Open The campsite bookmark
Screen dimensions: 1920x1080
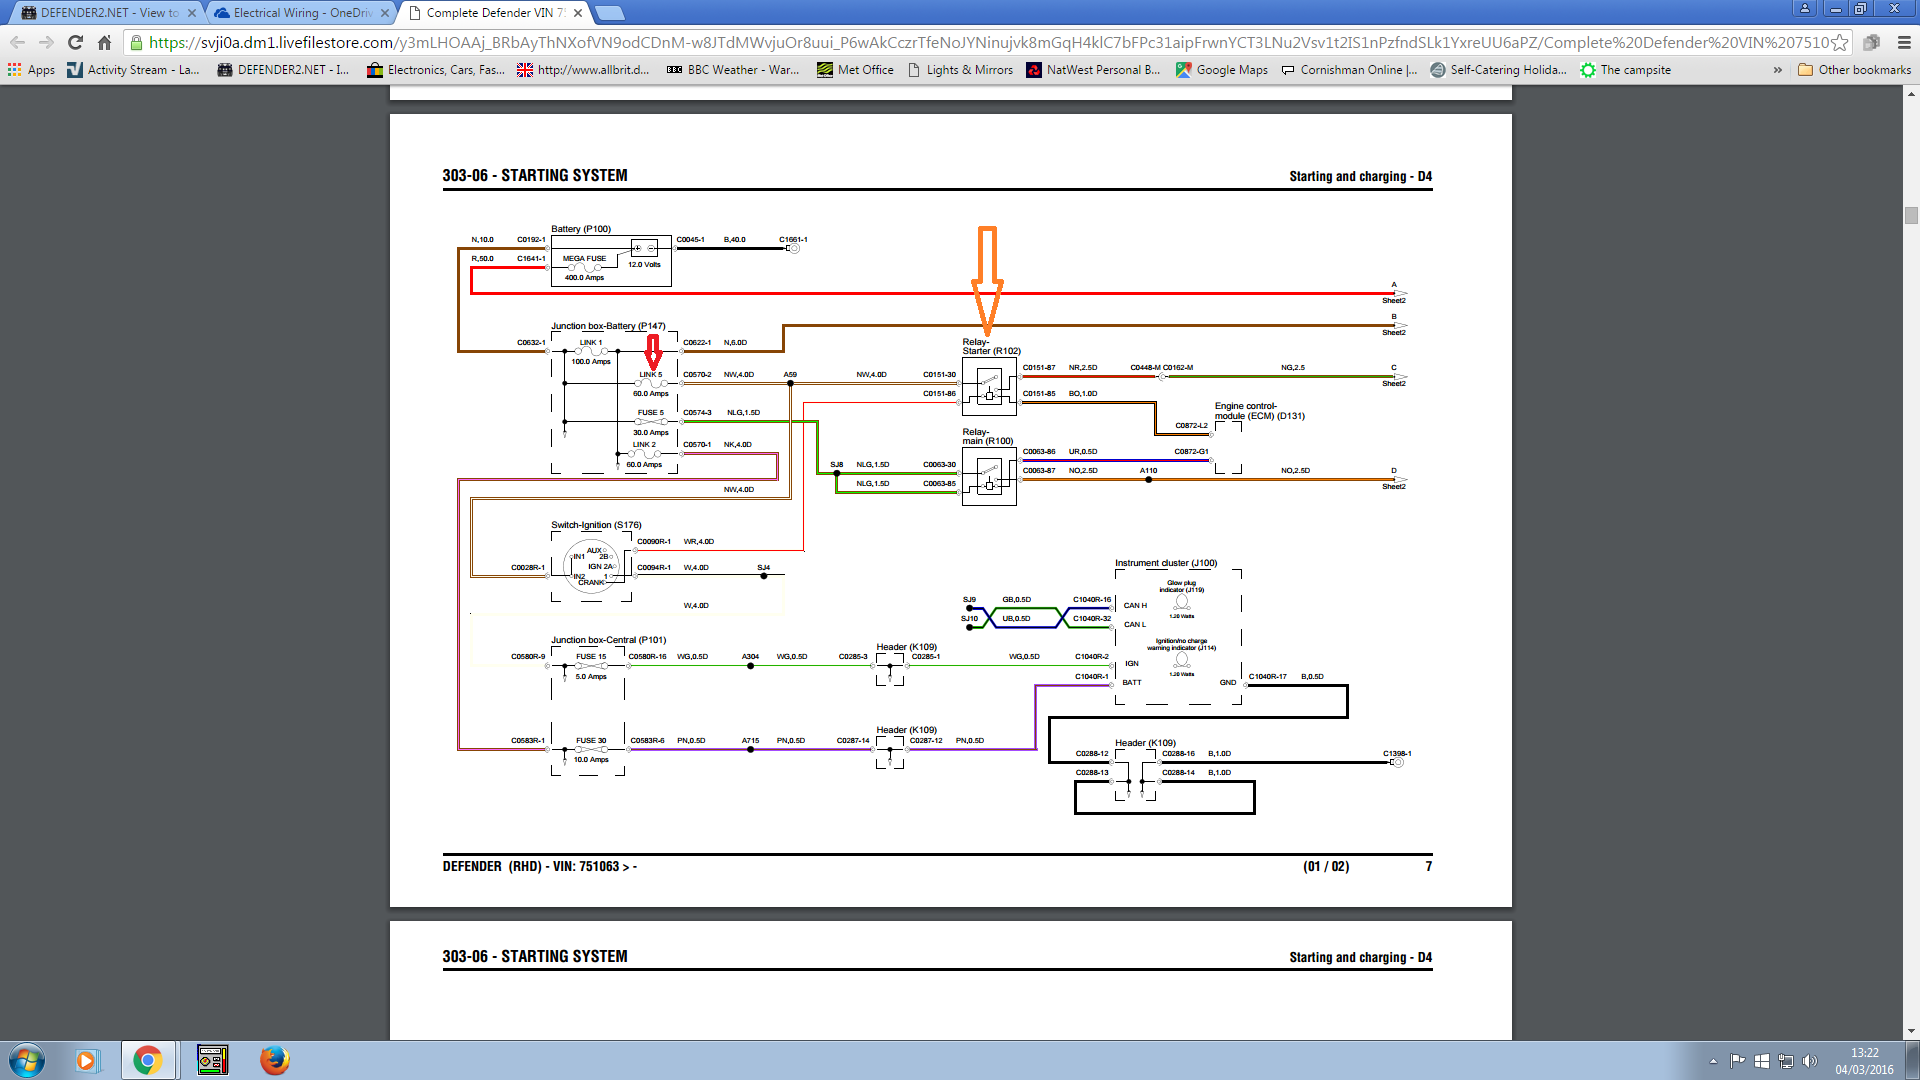click(x=1626, y=70)
